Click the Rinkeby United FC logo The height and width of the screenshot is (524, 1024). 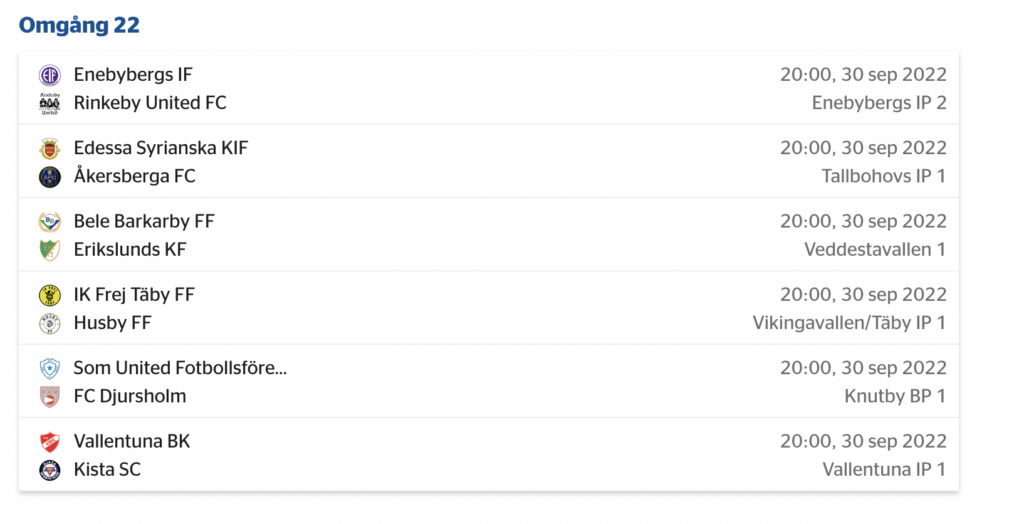pos(50,103)
